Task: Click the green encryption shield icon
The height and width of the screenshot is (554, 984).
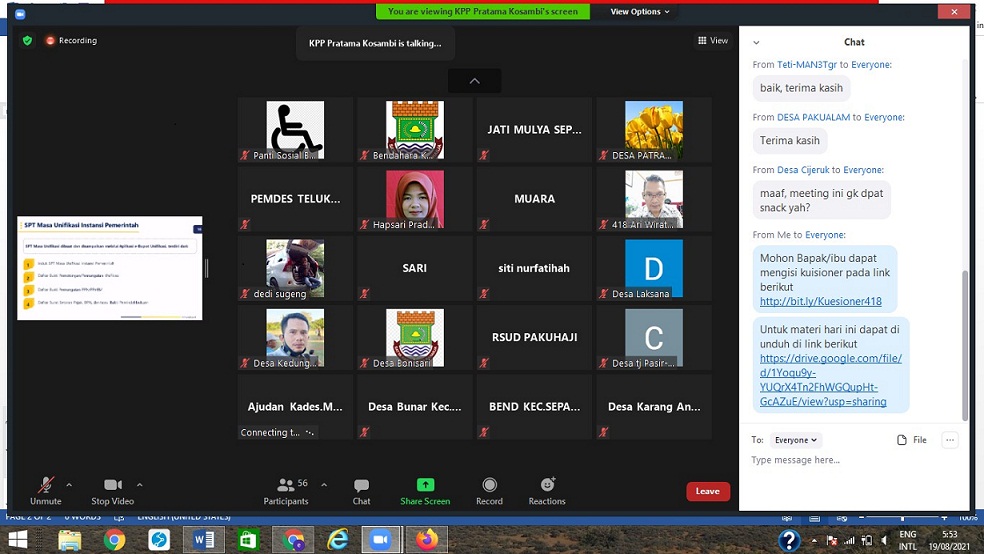Action: (27, 41)
